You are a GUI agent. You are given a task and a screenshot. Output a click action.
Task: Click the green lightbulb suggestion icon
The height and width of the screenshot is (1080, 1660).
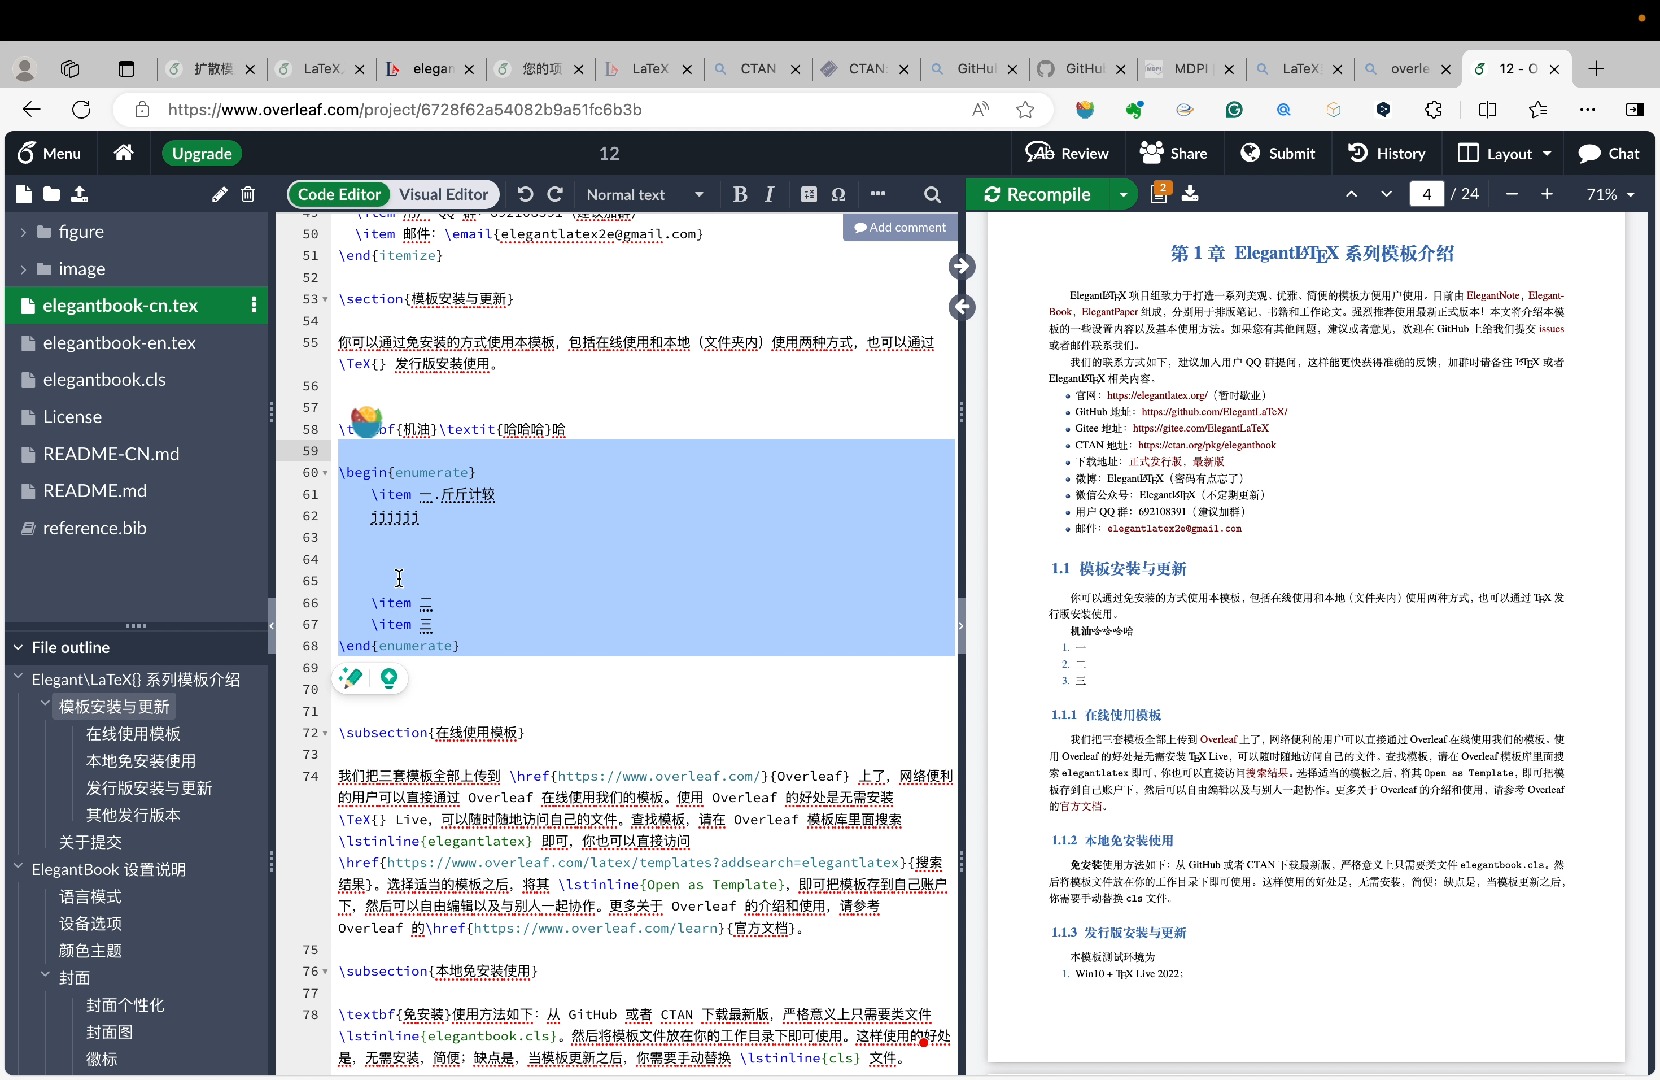coord(389,678)
